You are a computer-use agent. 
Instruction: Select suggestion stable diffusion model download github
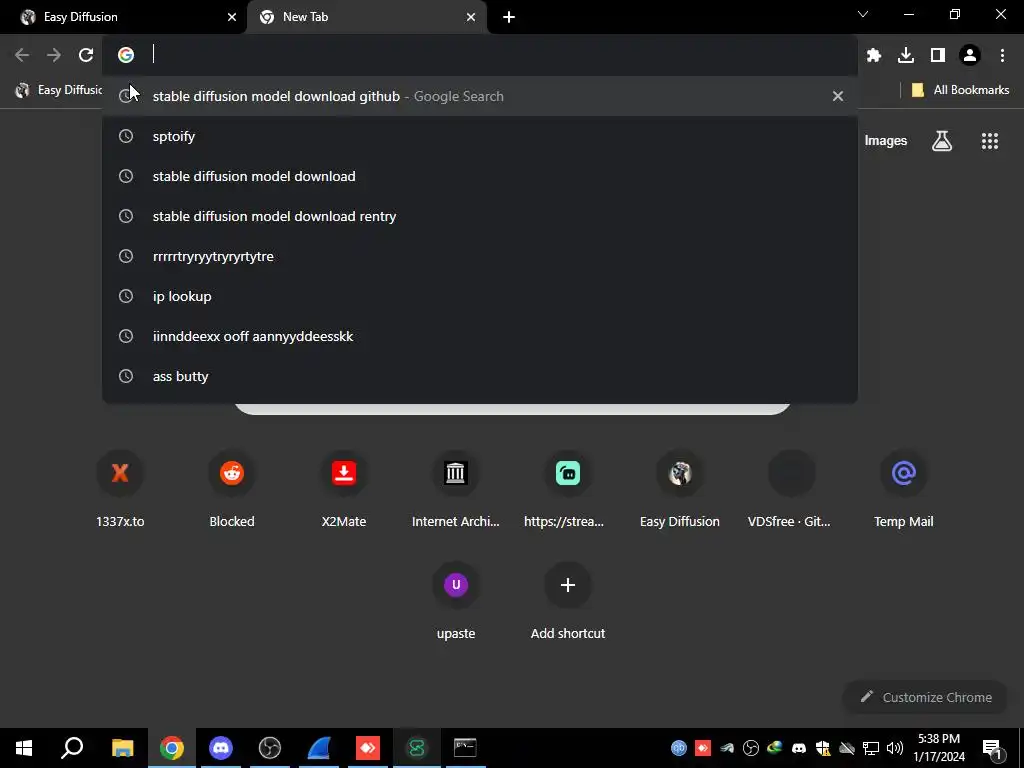click(x=480, y=96)
